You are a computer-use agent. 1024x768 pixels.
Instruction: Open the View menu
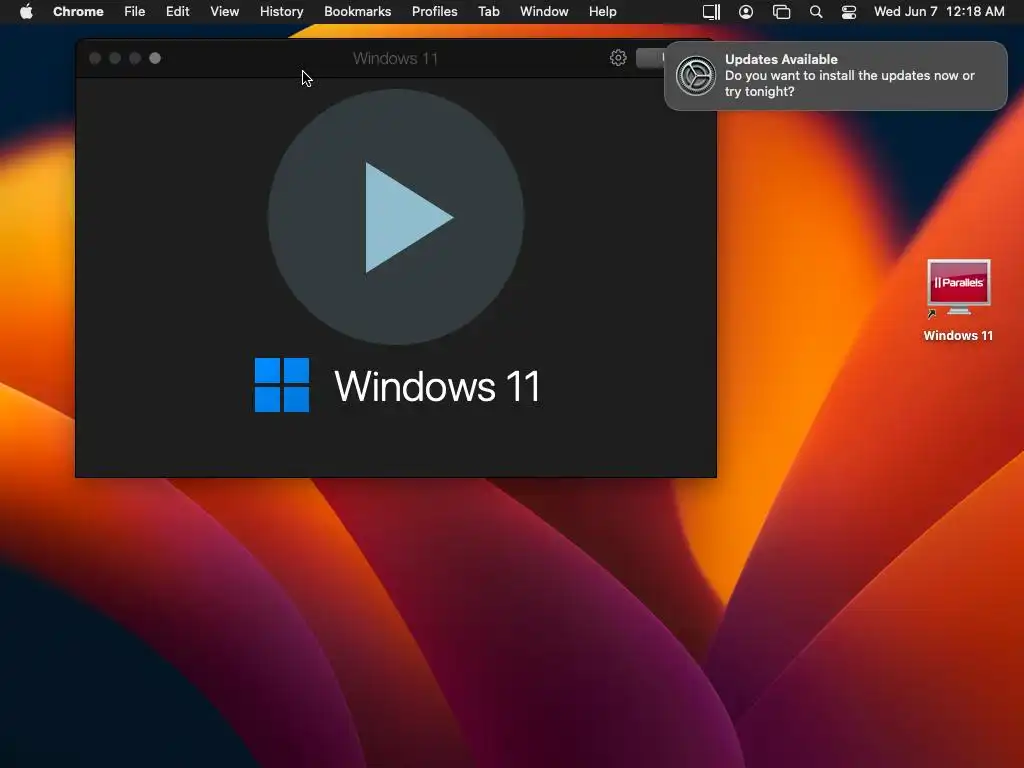225,11
